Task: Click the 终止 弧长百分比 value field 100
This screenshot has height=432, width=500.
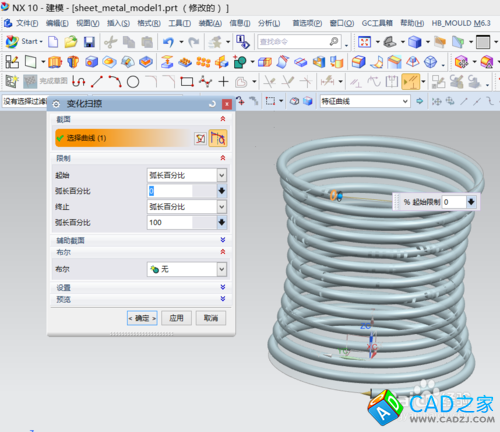Action: tap(170, 222)
